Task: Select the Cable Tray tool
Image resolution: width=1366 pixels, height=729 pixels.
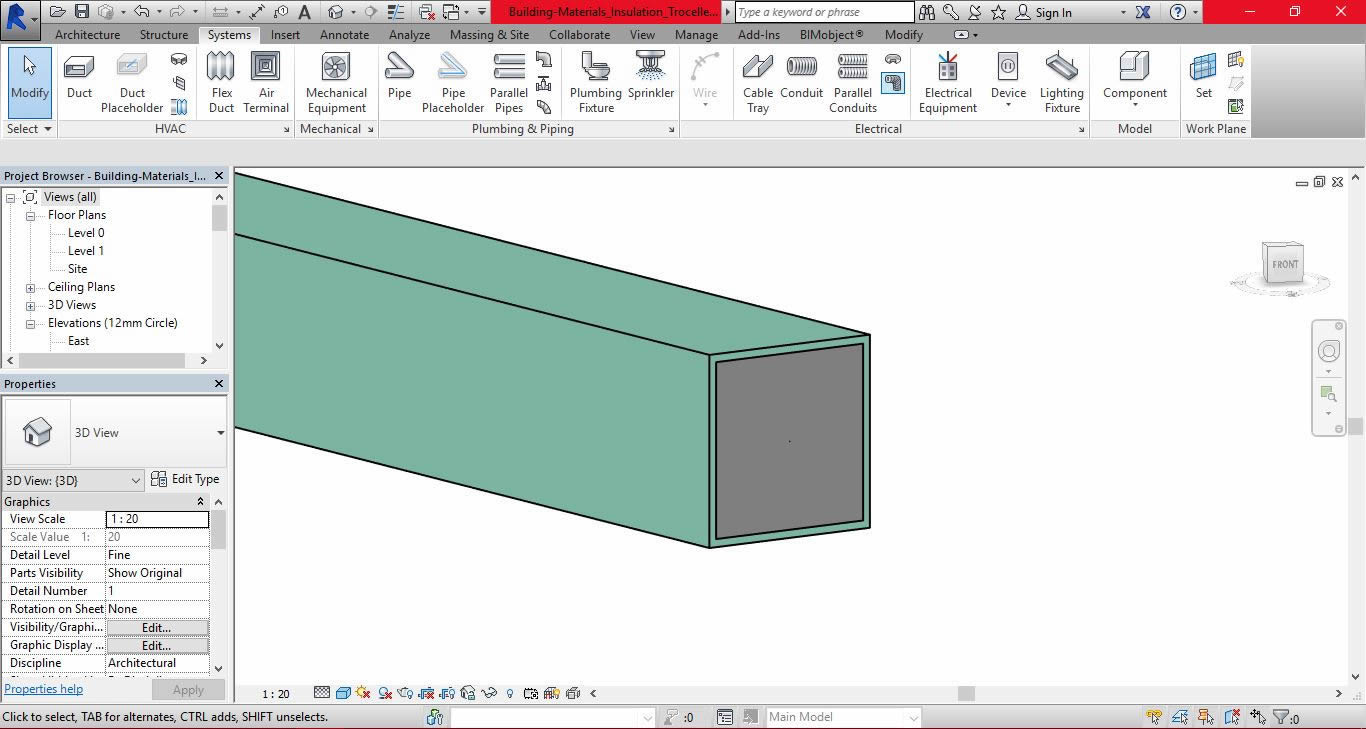Action: (x=758, y=84)
